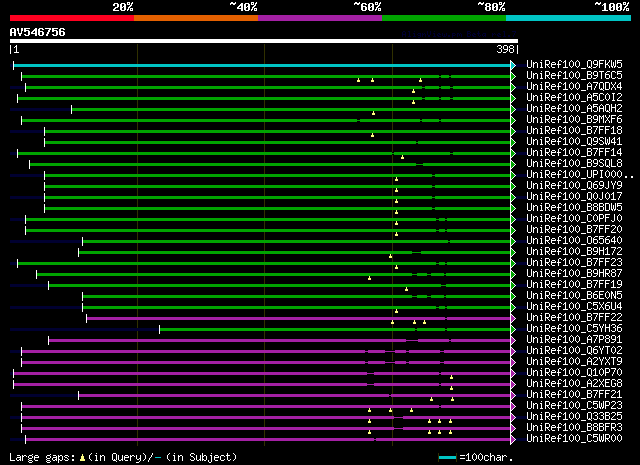Select the UniRef100_B6E0N5 label
Screen dimensions: 640x465
tap(574, 295)
